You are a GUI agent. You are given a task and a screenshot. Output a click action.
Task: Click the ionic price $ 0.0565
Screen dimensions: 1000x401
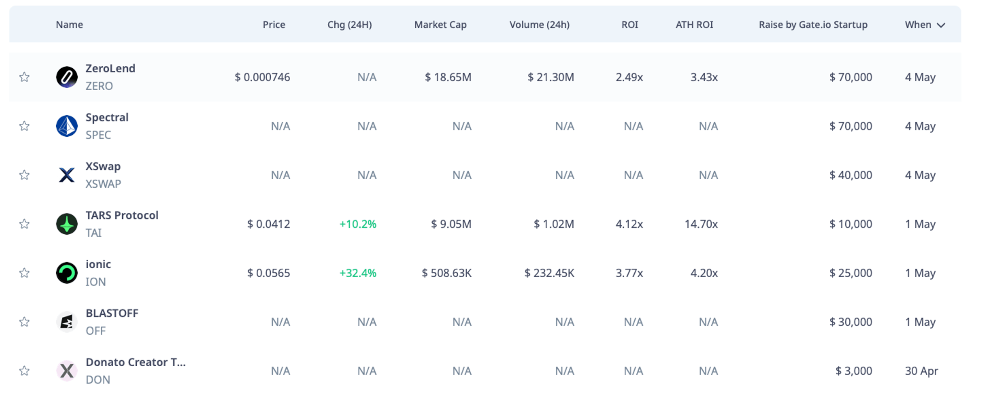pos(268,273)
